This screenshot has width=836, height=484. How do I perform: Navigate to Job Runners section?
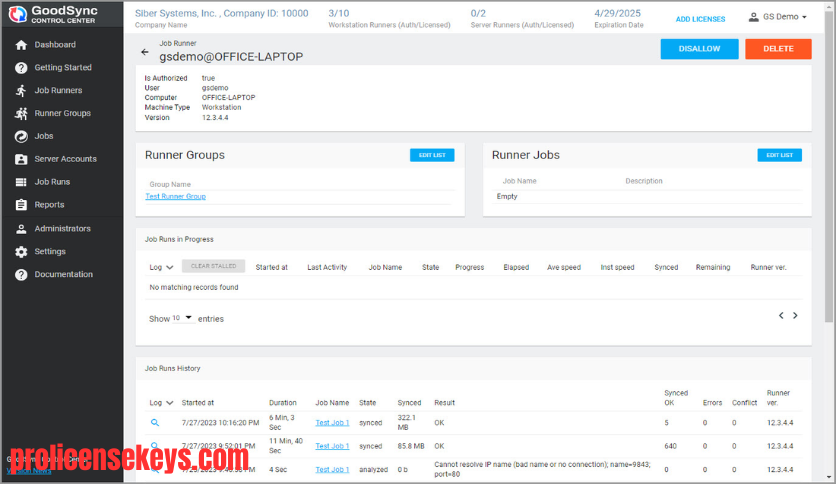(58, 91)
